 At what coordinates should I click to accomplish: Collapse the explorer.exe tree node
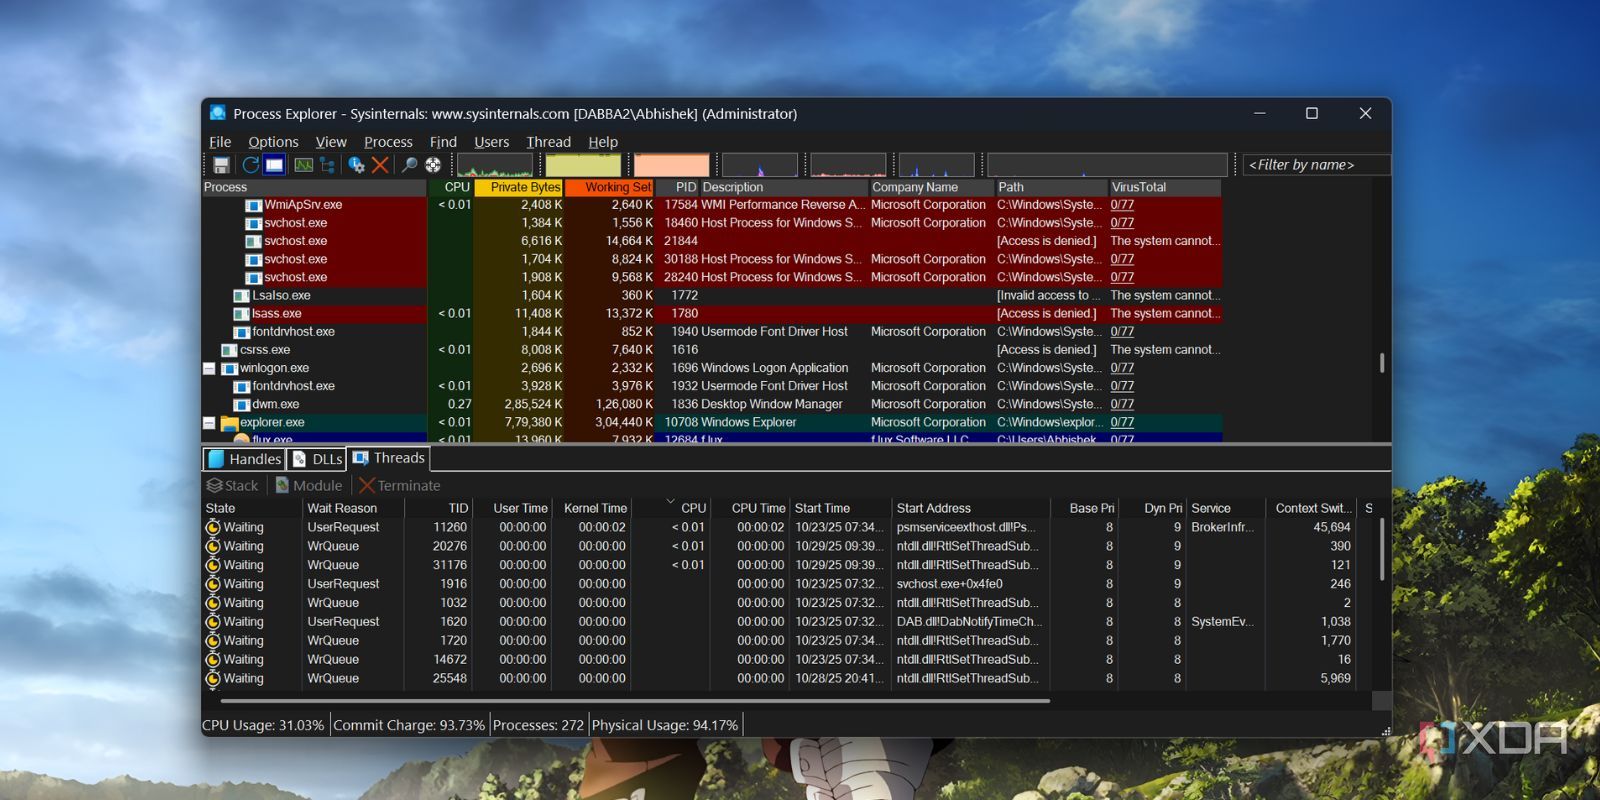click(x=209, y=423)
